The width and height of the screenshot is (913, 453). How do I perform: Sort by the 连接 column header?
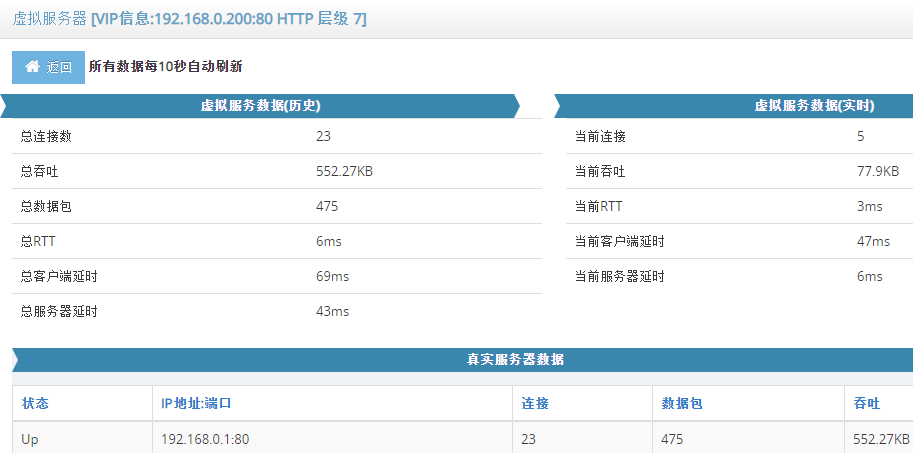535,403
